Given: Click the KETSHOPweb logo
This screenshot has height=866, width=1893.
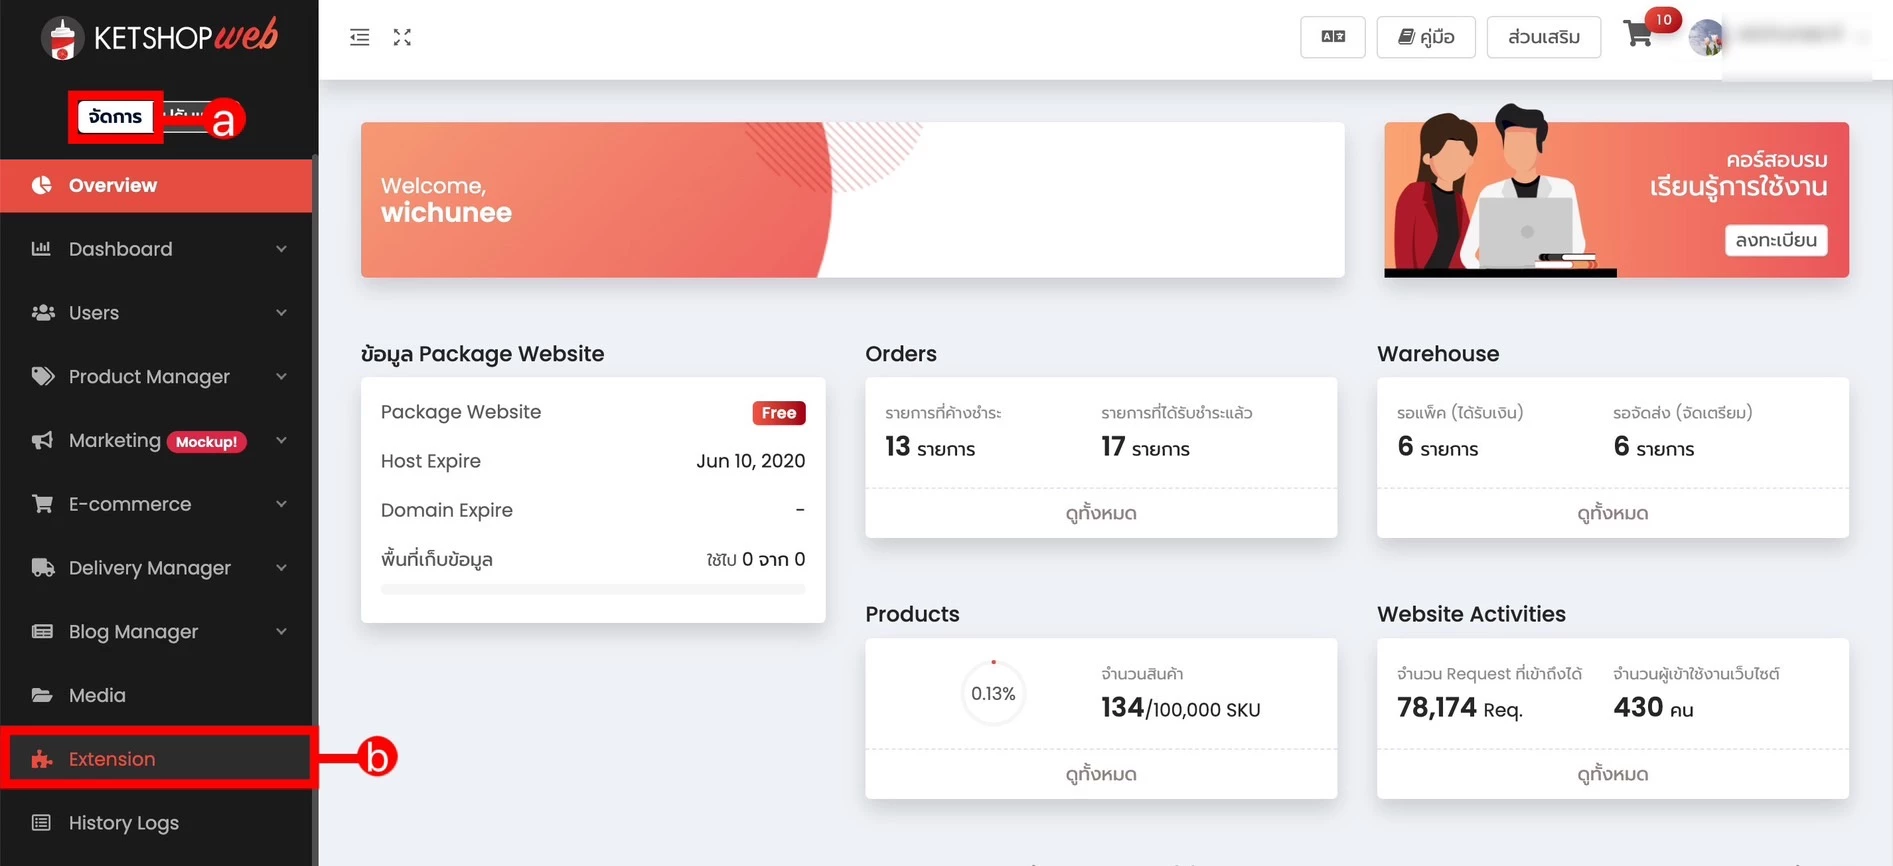Looking at the screenshot, I should 160,38.
